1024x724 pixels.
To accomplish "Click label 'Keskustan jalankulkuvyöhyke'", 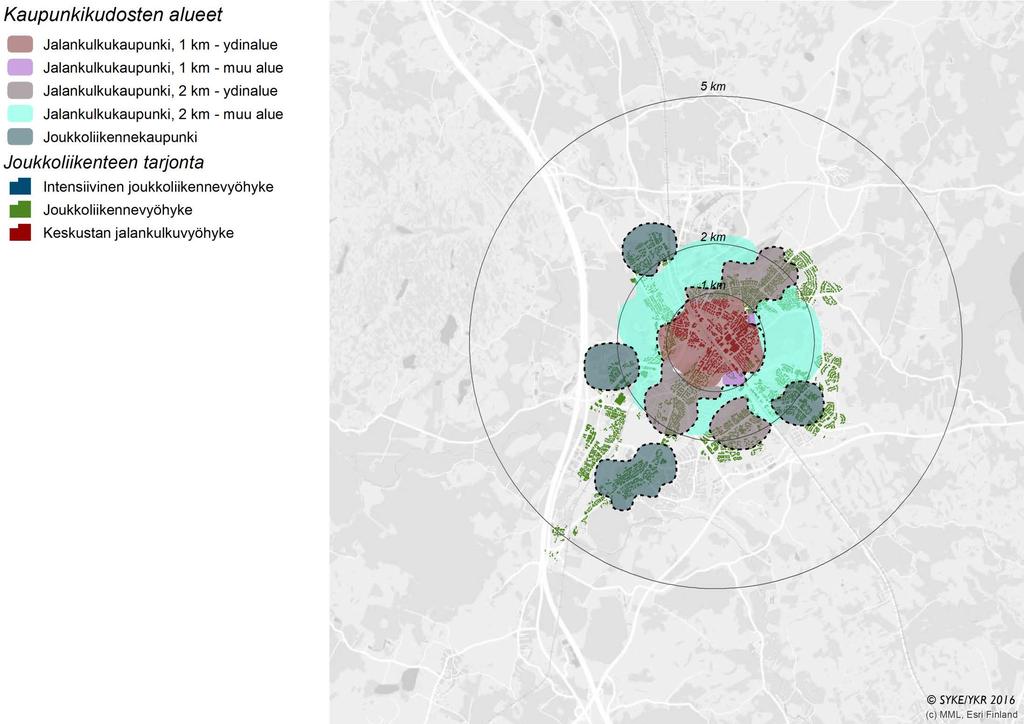I will coord(138,233).
